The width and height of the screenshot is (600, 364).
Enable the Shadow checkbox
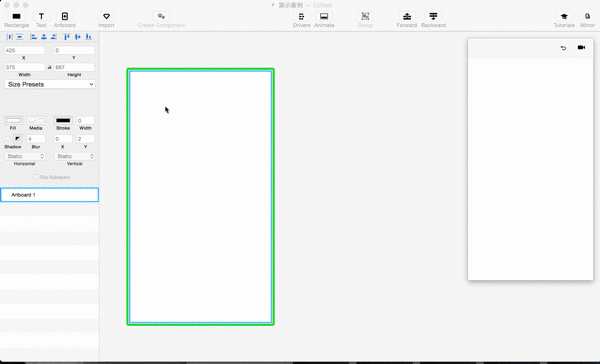(8, 139)
